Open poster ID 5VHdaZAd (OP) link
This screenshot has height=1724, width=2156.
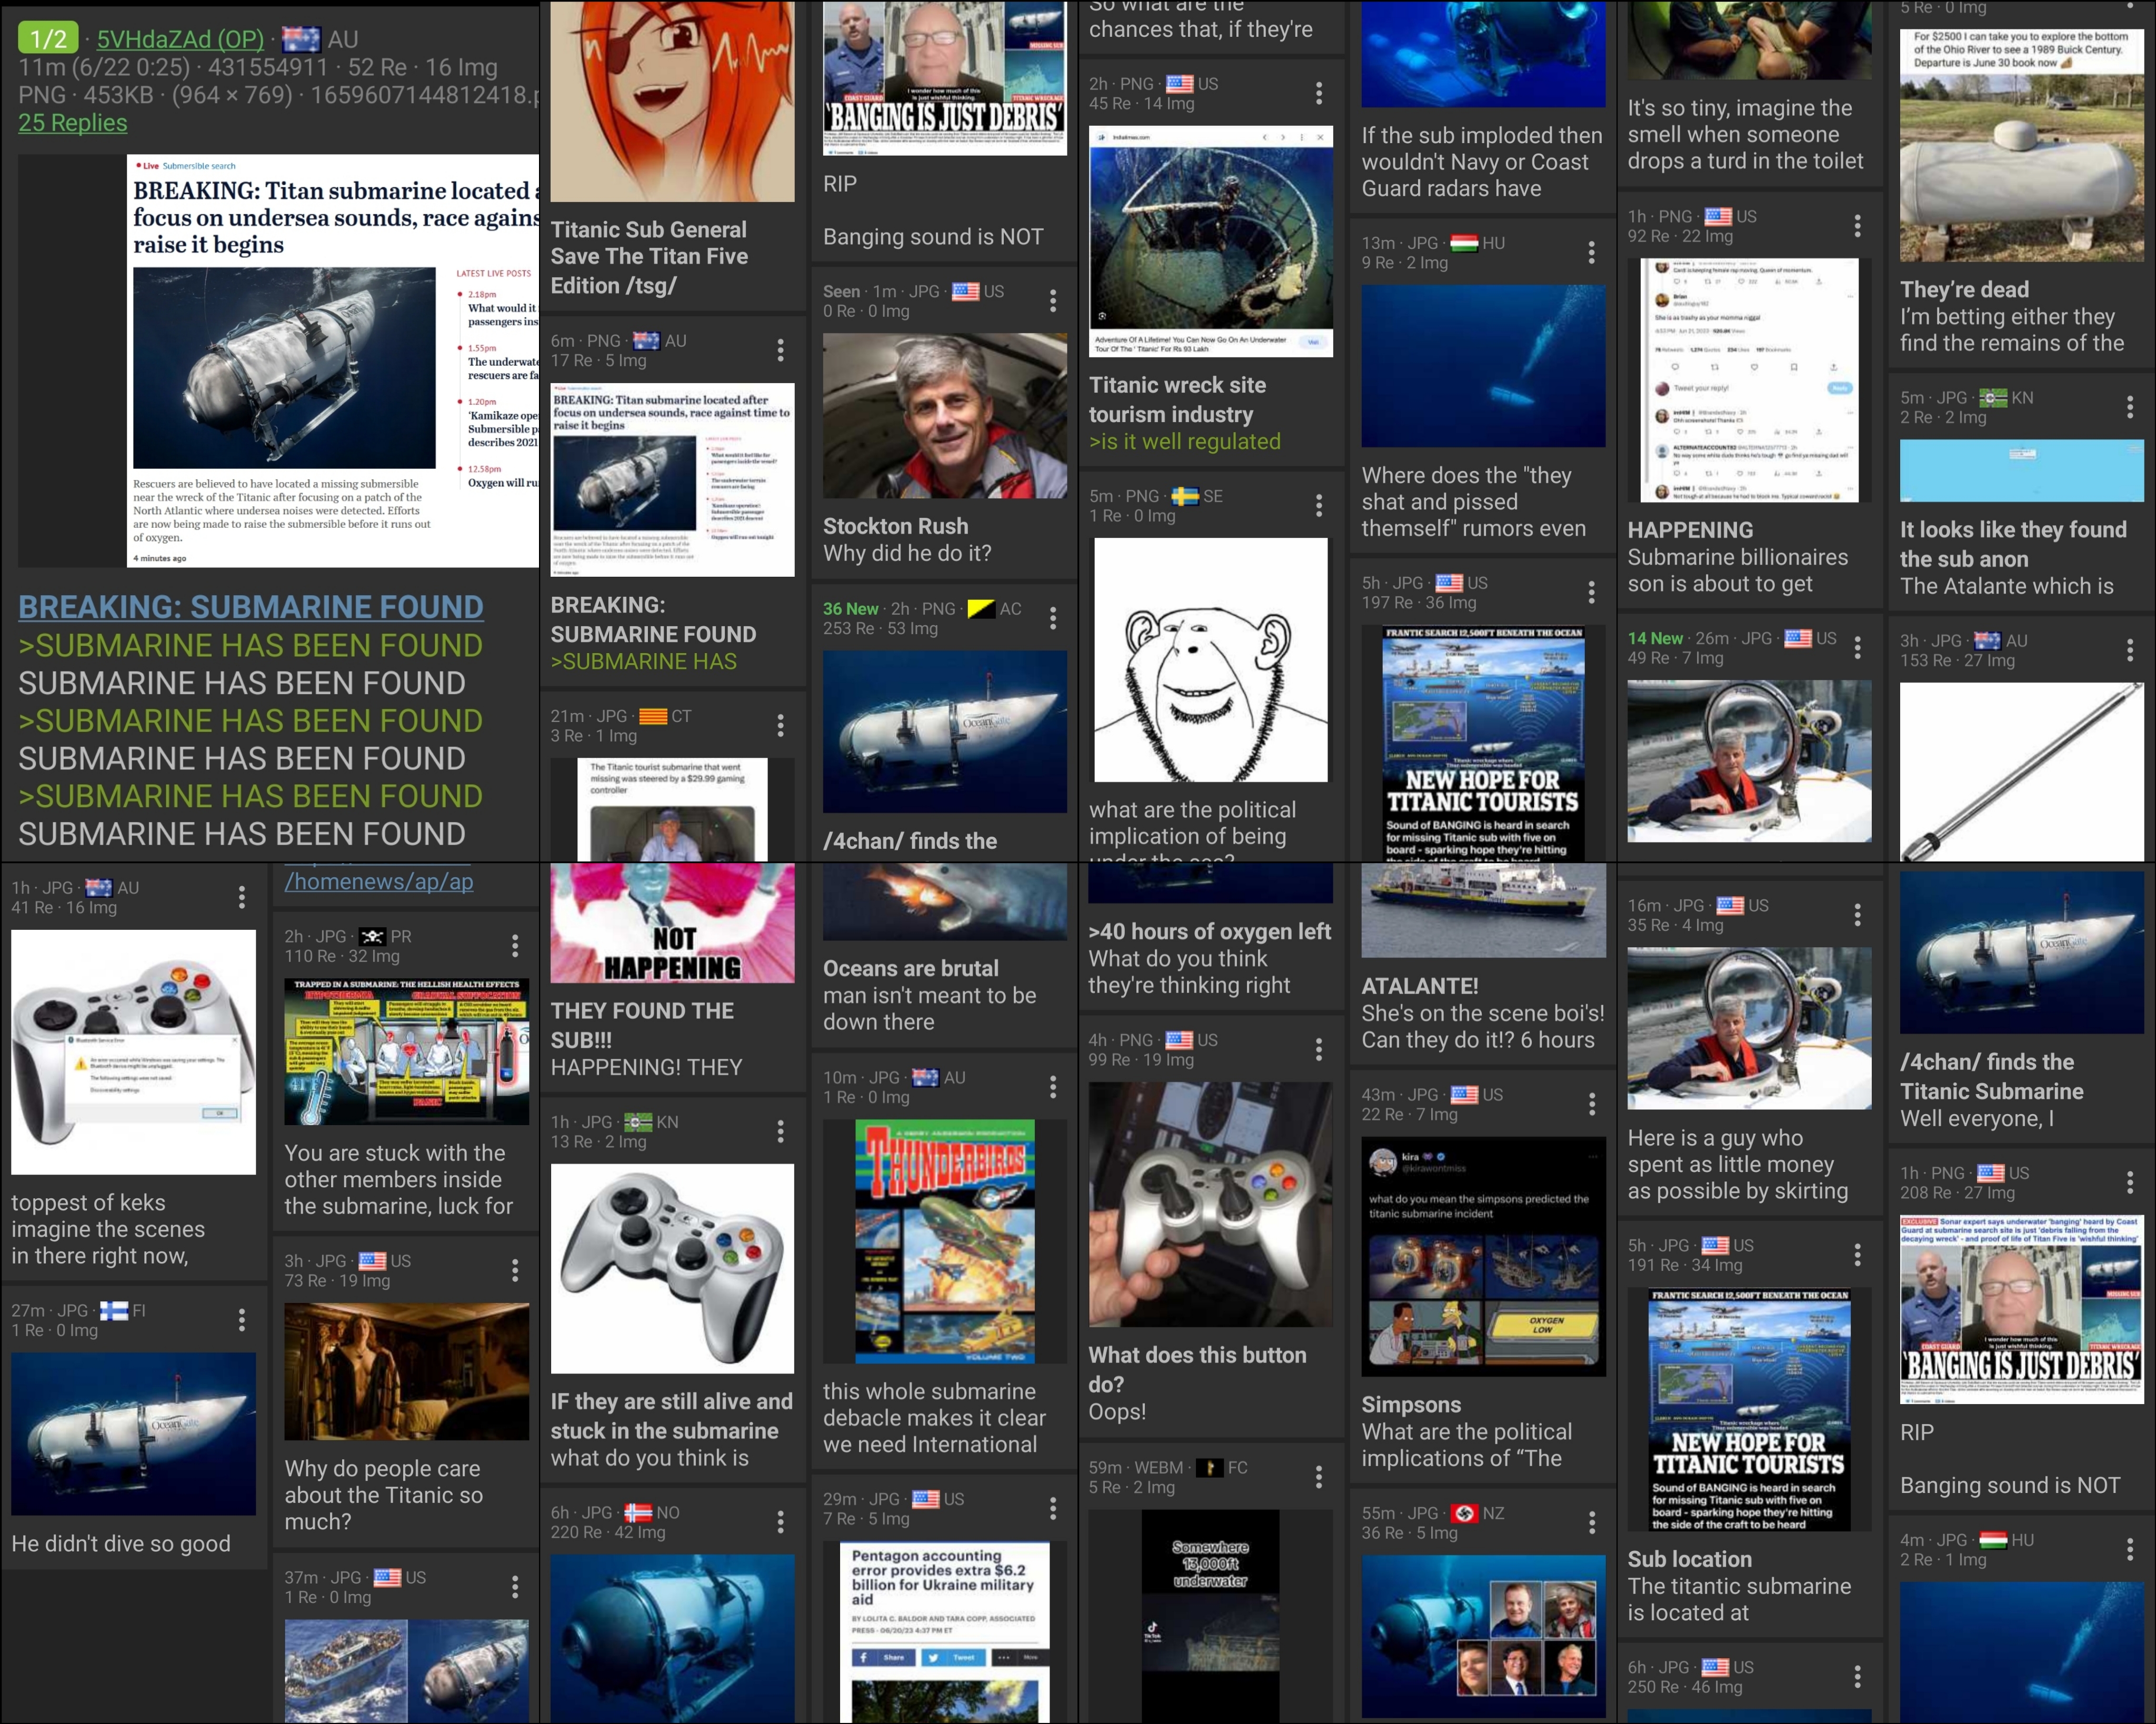pyautogui.click(x=180, y=39)
